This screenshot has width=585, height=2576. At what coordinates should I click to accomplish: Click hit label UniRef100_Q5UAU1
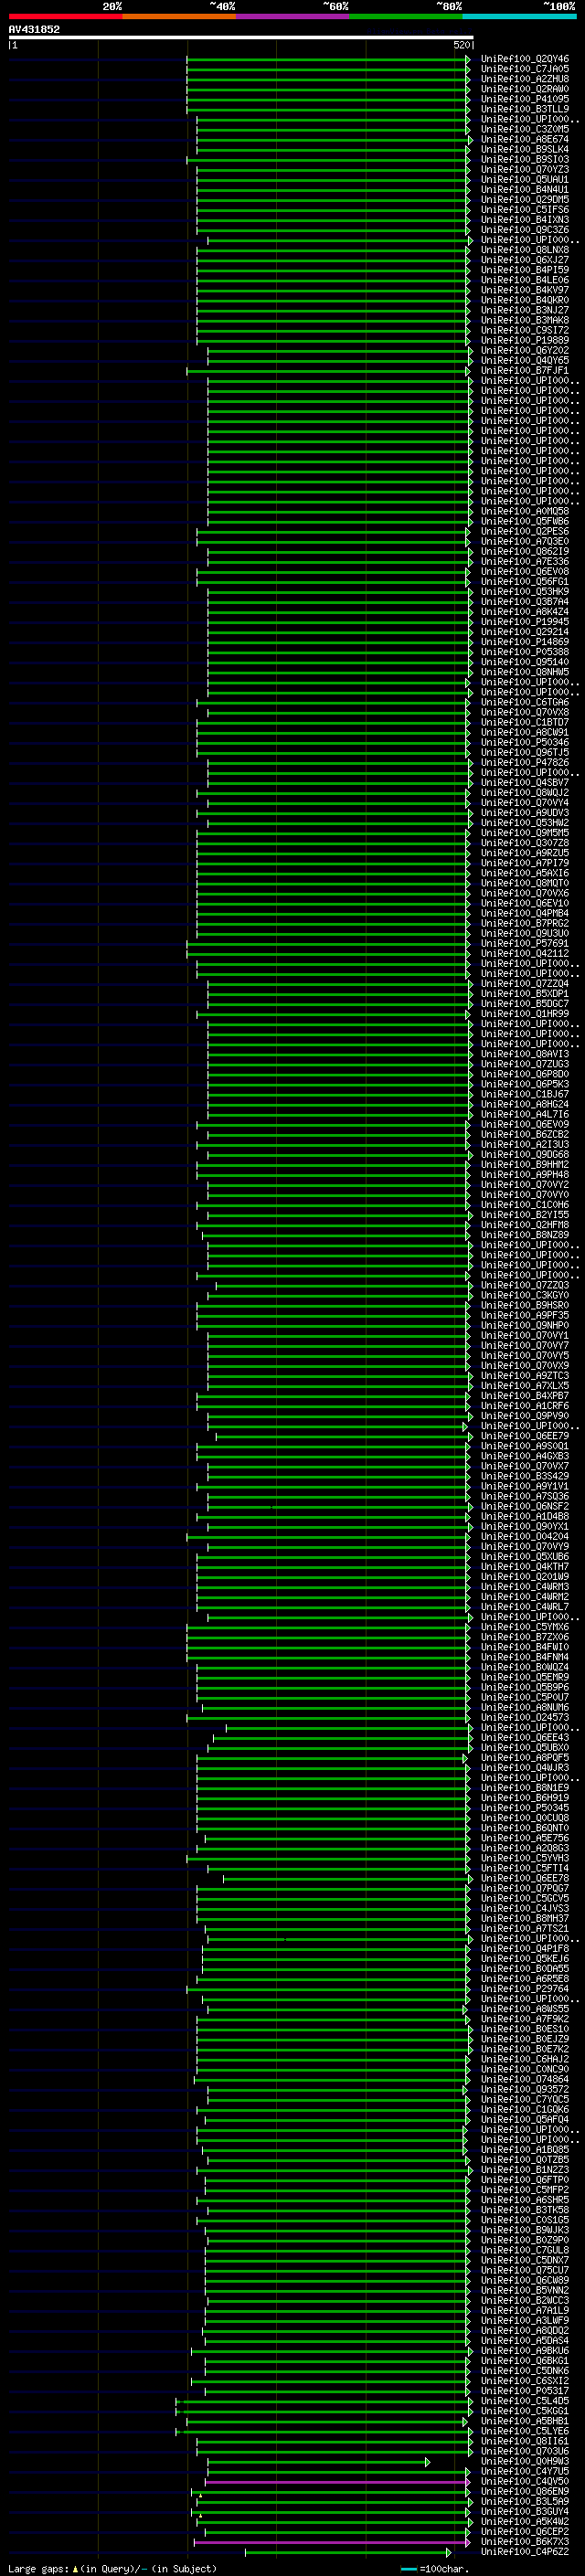[525, 180]
